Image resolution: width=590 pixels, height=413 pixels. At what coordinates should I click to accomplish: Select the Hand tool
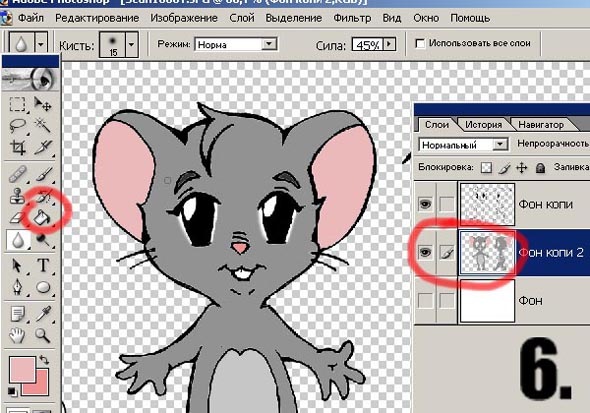pyautogui.click(x=17, y=335)
